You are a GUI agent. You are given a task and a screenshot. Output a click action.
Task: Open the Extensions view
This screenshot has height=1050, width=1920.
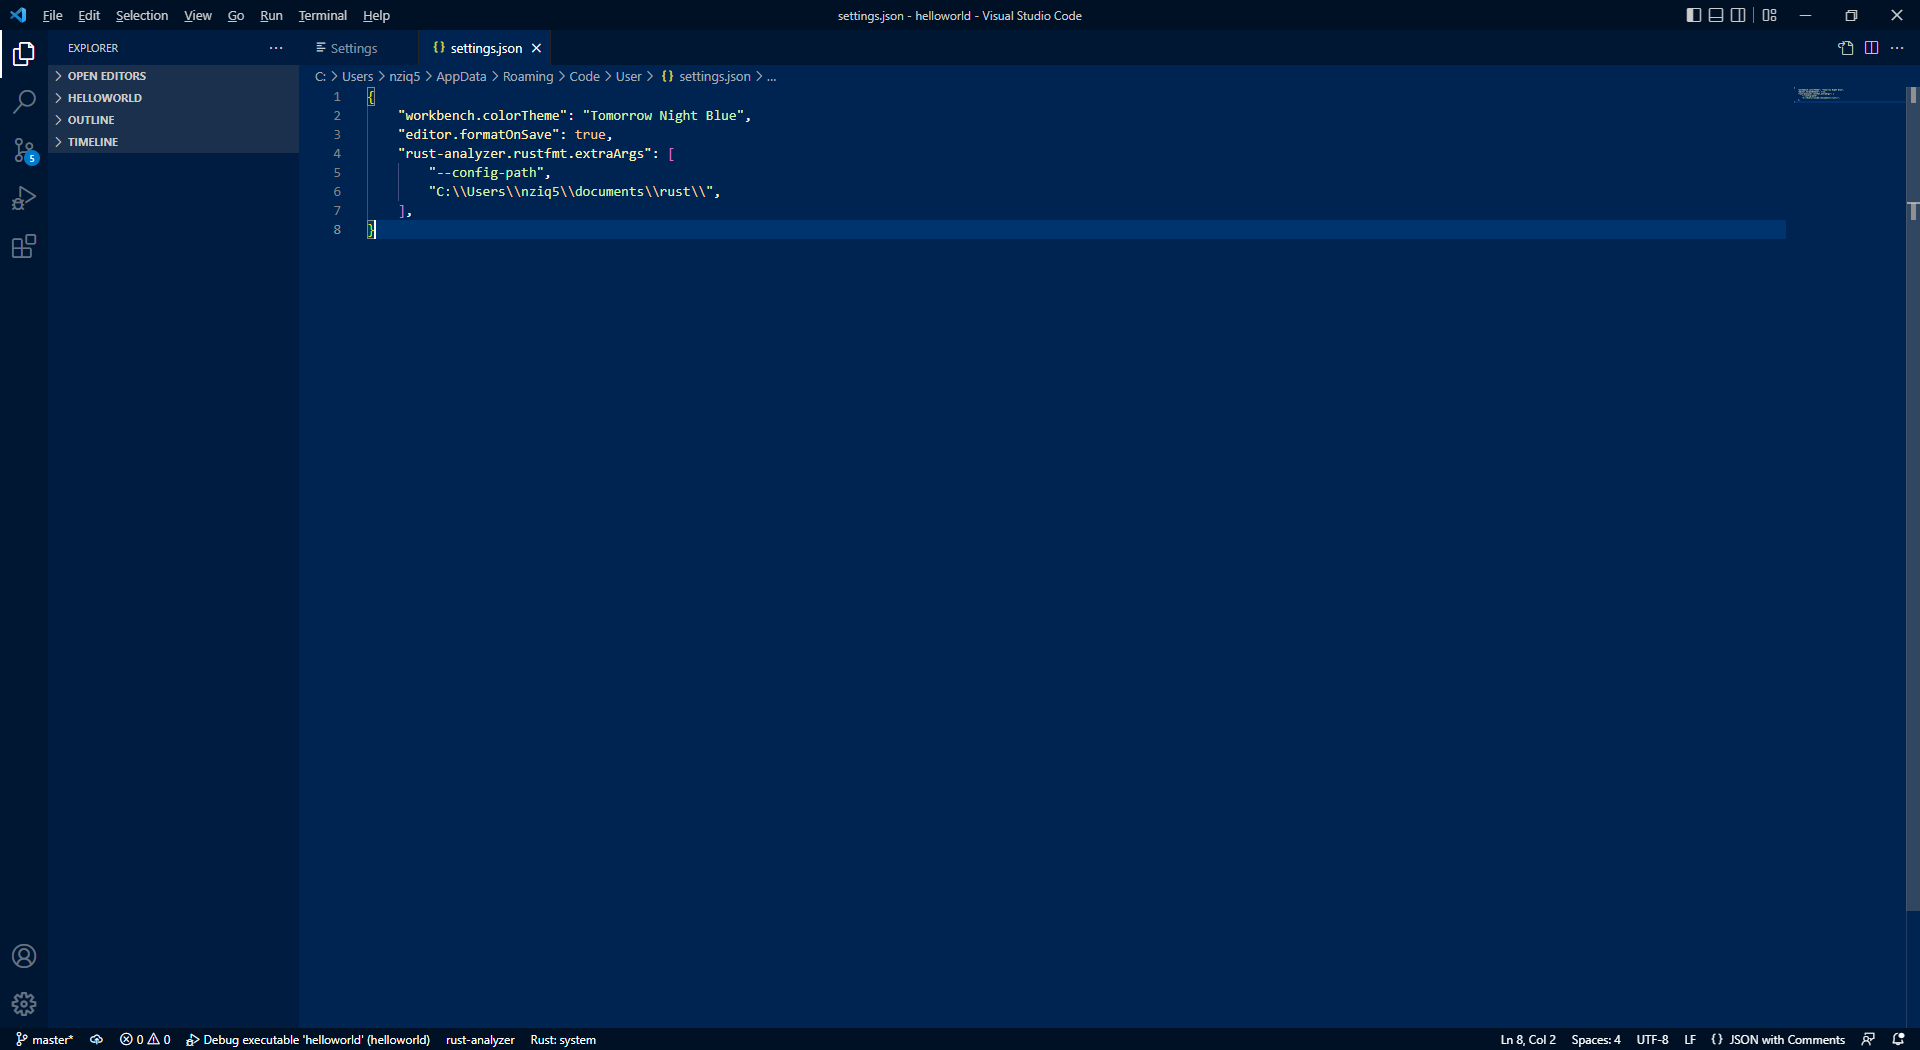click(x=24, y=246)
